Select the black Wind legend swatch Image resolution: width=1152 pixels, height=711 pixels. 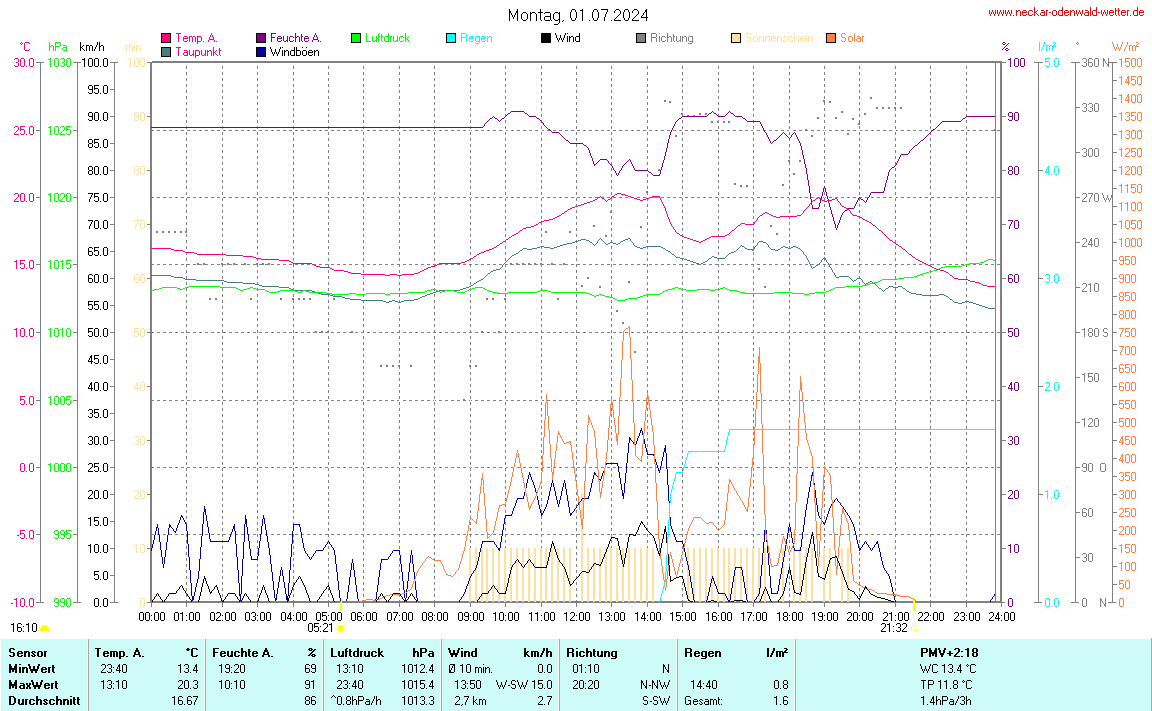(546, 39)
